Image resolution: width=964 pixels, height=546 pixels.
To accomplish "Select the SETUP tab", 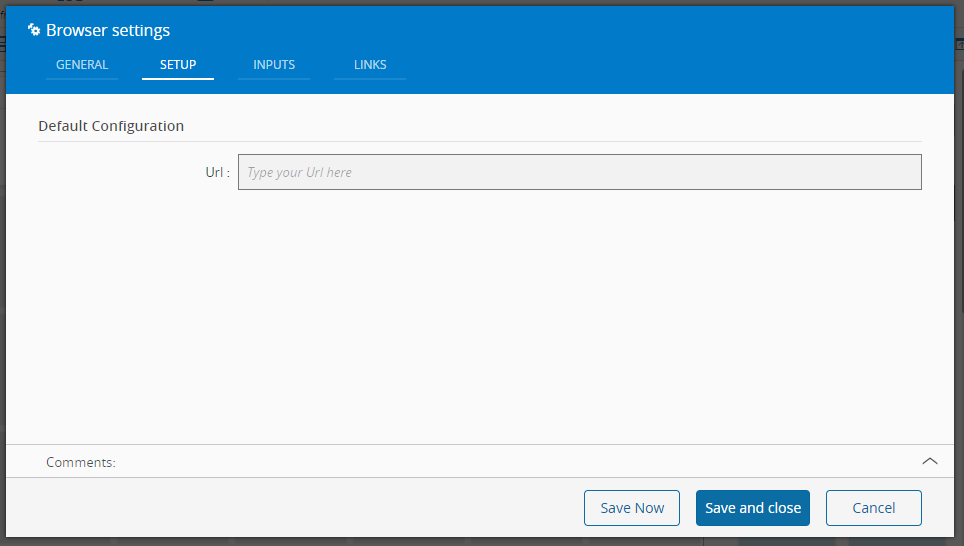I will [178, 65].
